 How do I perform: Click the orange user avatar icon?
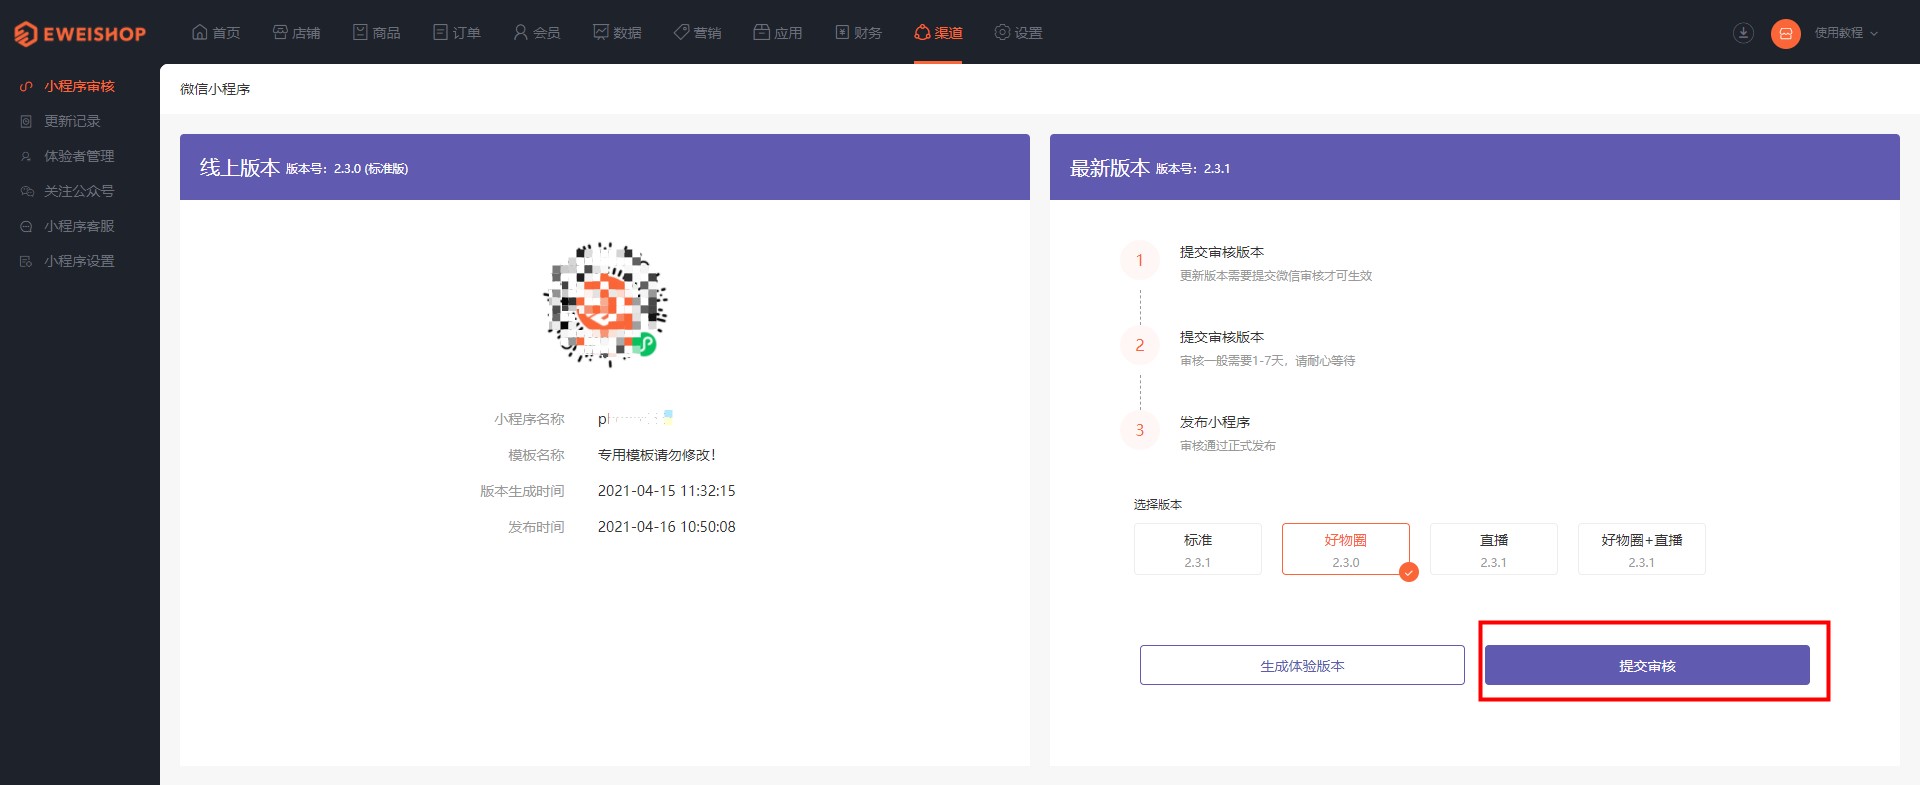1786,33
